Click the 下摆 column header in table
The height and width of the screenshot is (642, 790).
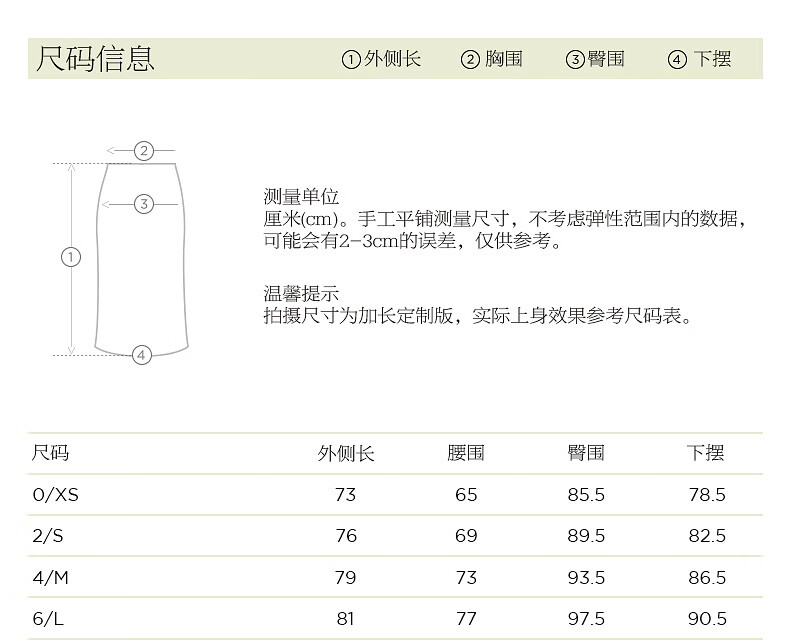click(x=706, y=453)
